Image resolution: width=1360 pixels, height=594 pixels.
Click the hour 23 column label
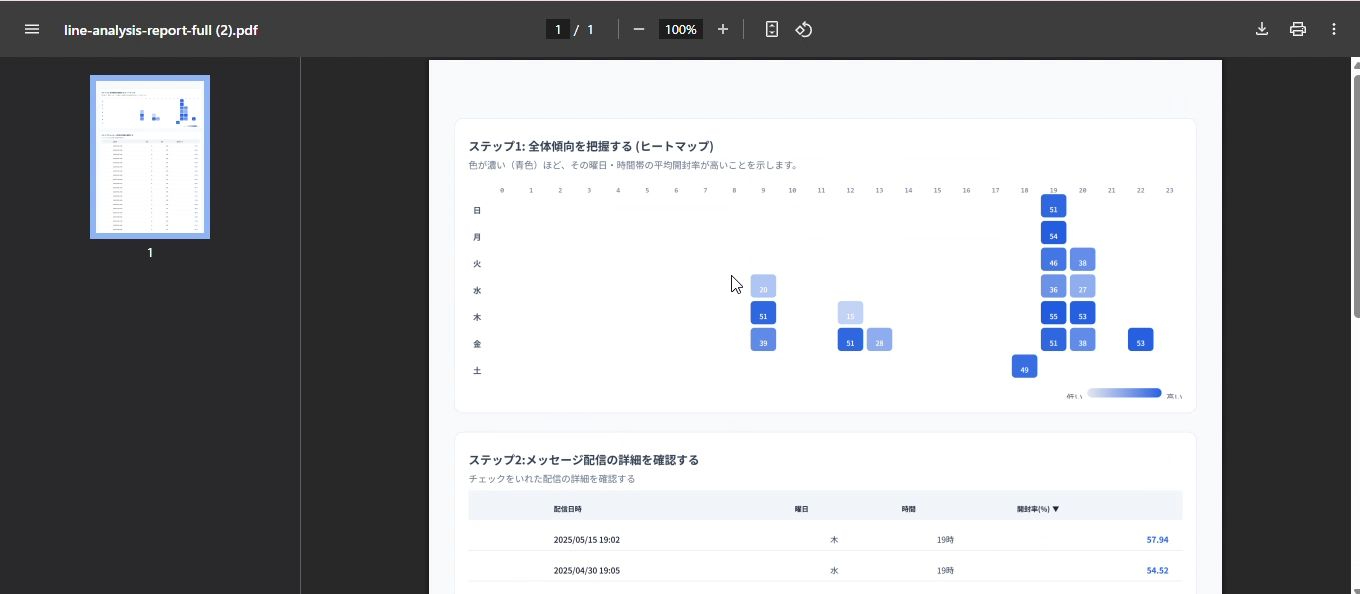(1169, 190)
